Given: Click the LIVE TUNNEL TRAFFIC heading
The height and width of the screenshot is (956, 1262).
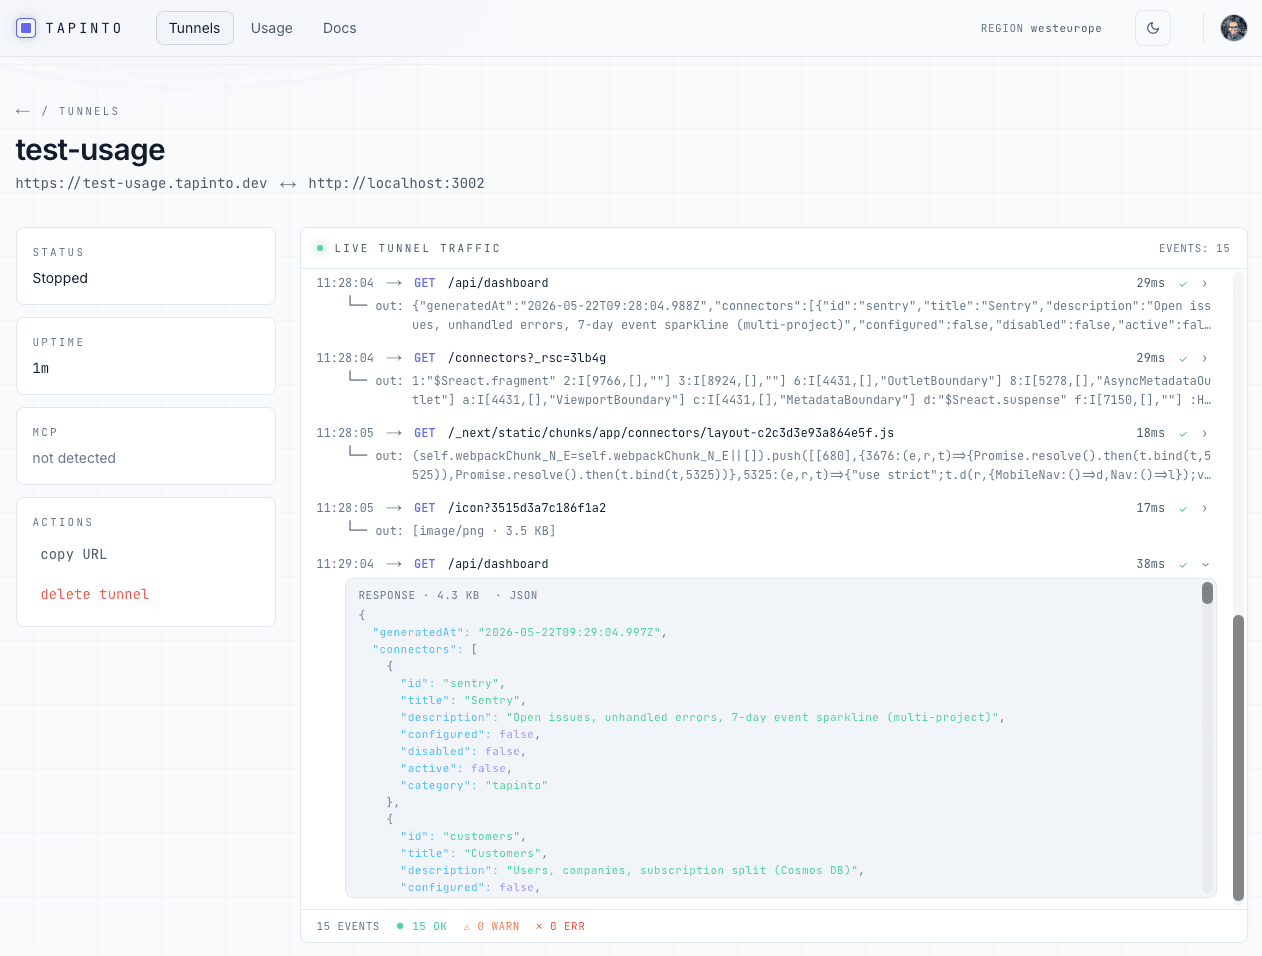Looking at the screenshot, I should coord(417,248).
